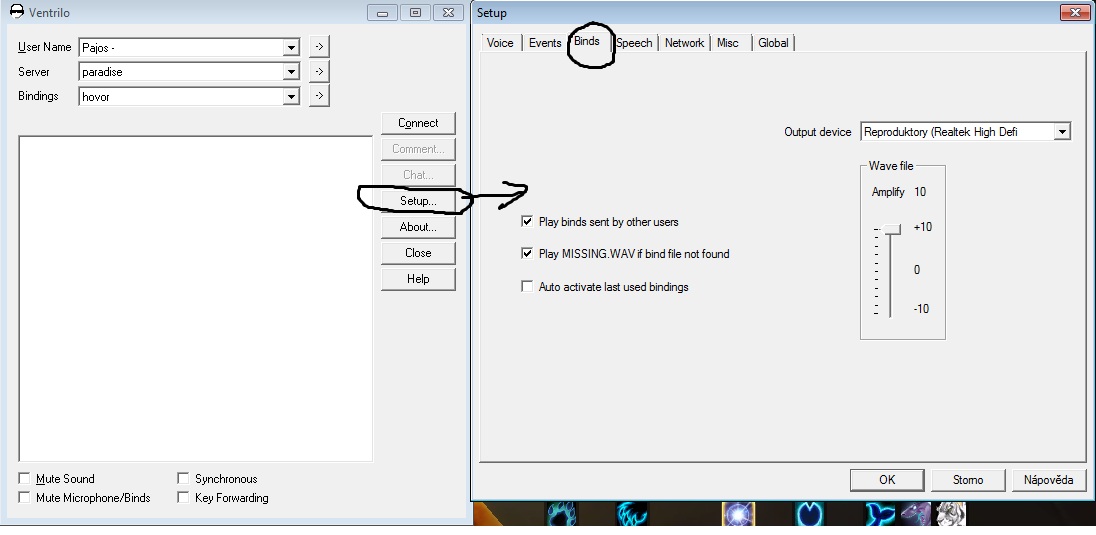Click the glowing starburst ability icon
1096x535 pixels.
click(x=738, y=514)
